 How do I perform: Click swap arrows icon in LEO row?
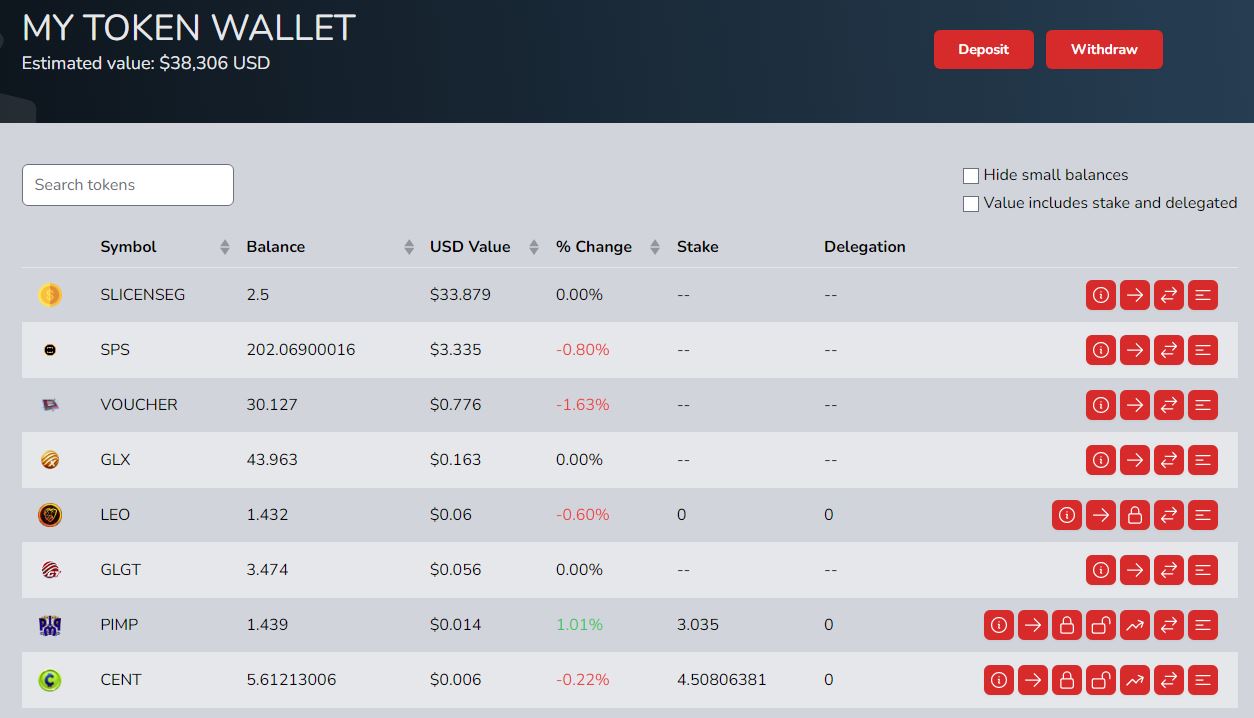[1168, 515]
